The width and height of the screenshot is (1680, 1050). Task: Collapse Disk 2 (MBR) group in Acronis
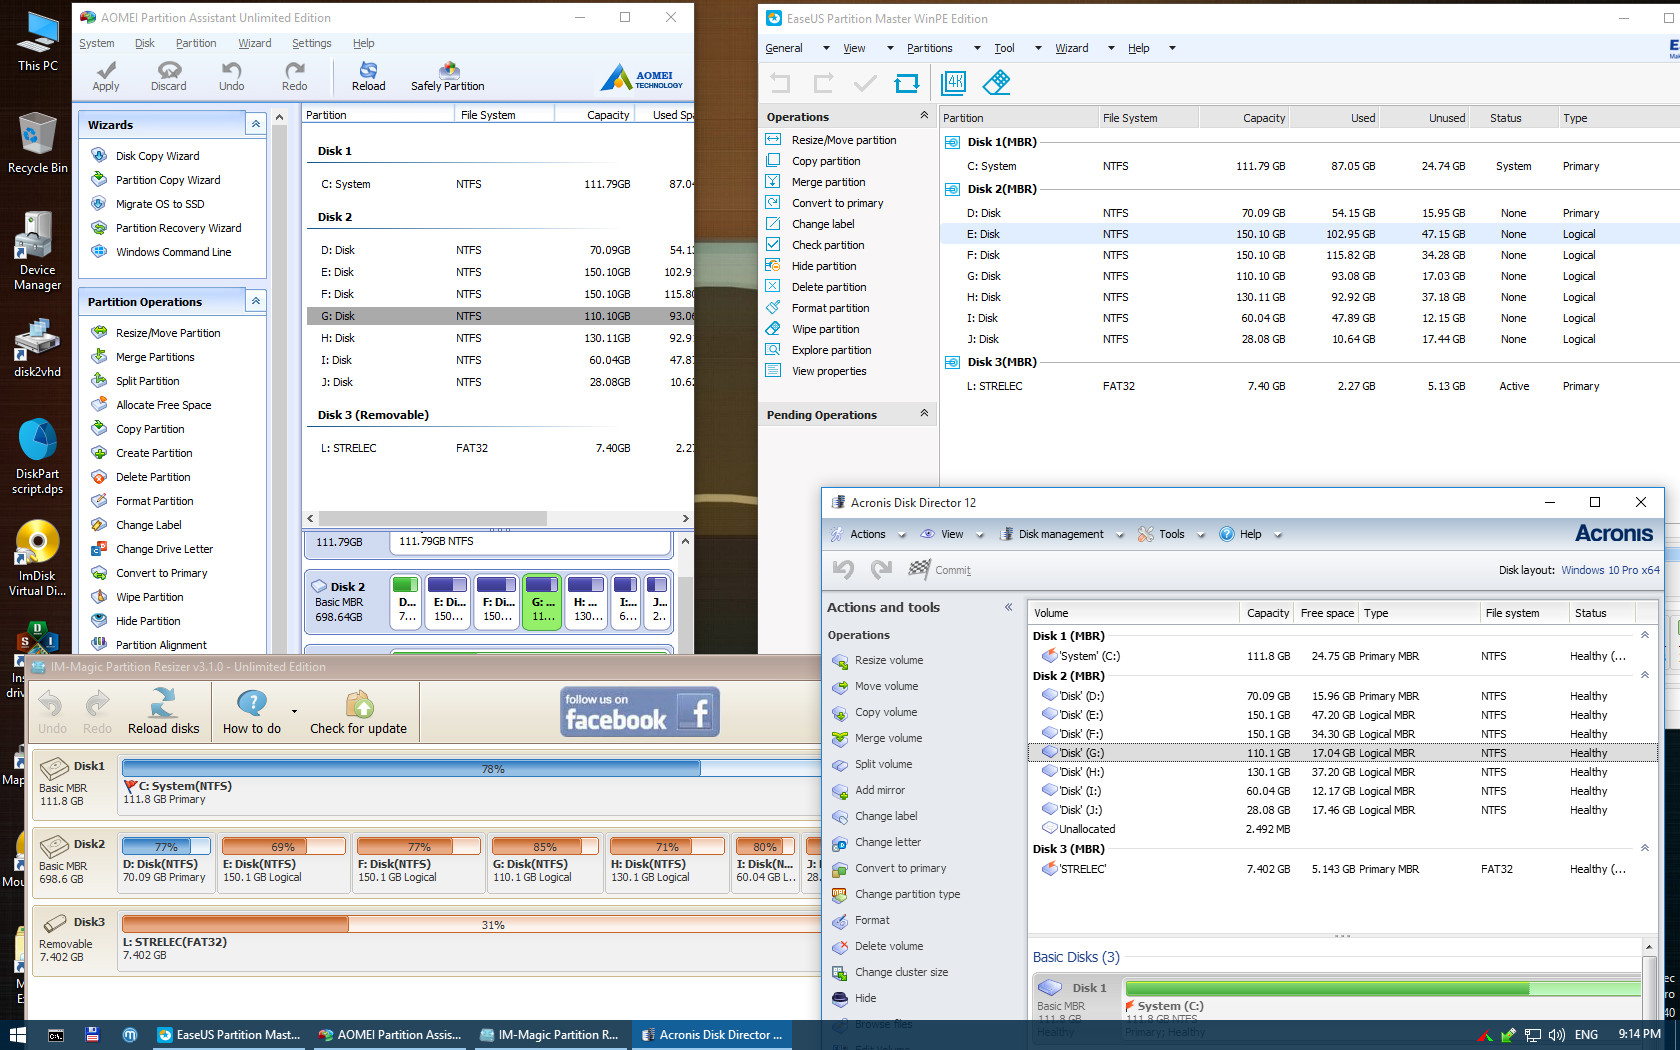coord(1645,675)
